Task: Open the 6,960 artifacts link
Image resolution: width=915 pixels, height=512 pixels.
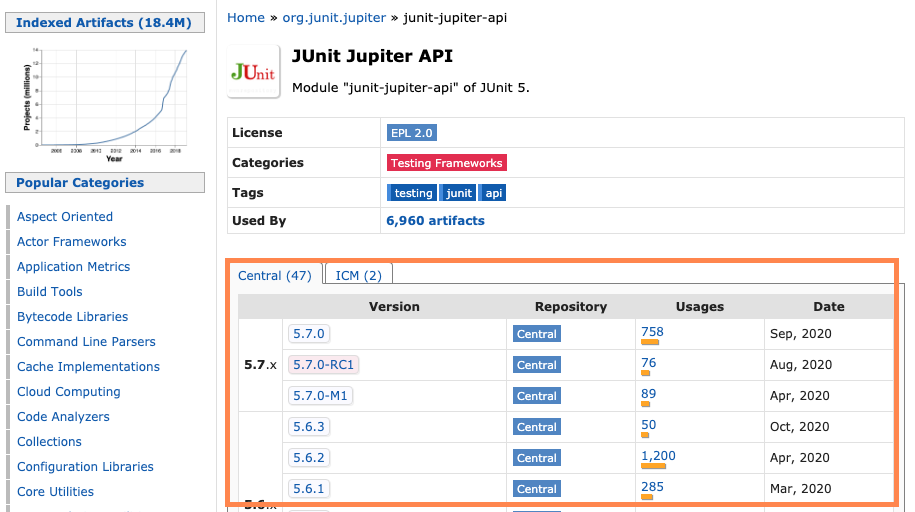Action: point(435,221)
